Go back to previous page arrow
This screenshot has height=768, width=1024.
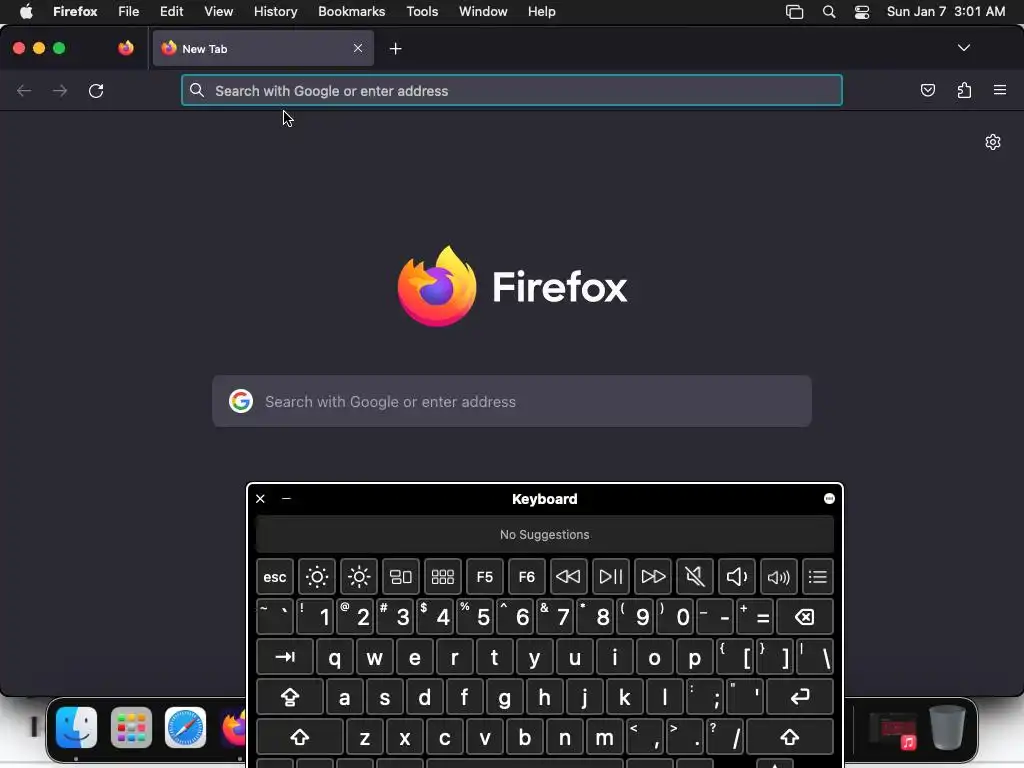click(24, 91)
